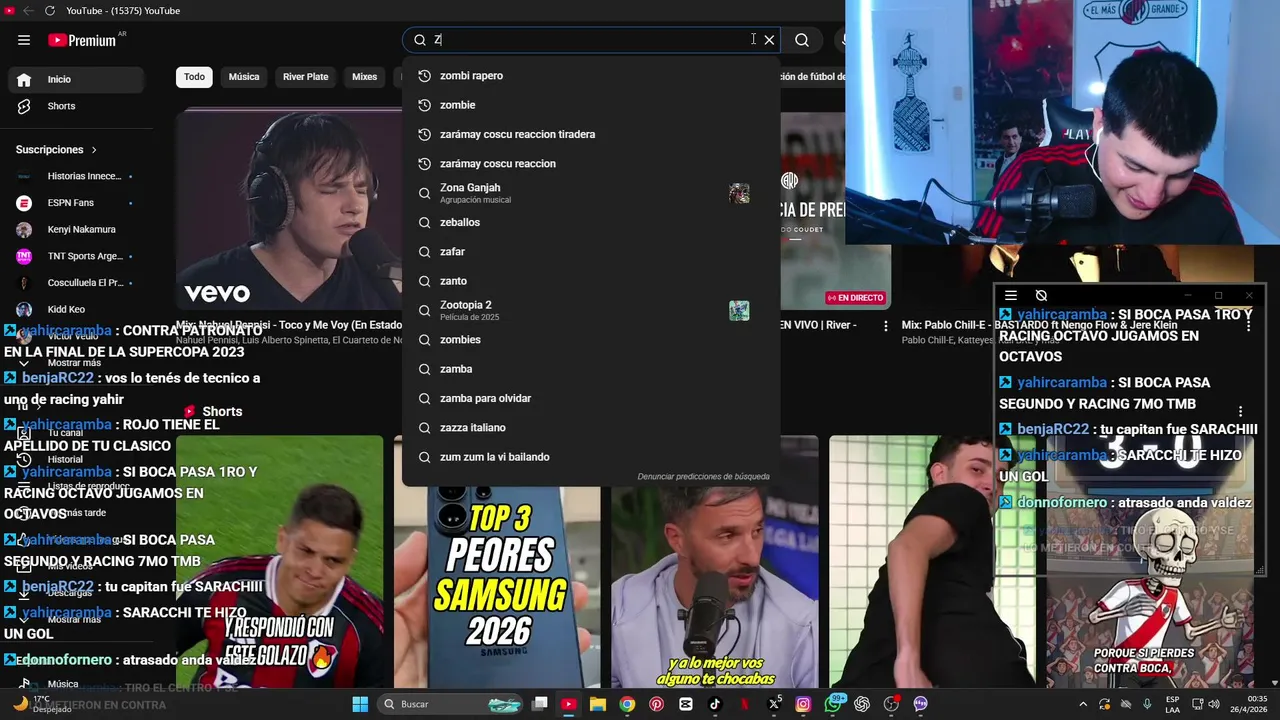Open ChatGPT from the taskbar
The height and width of the screenshot is (720, 1280).
(862, 704)
